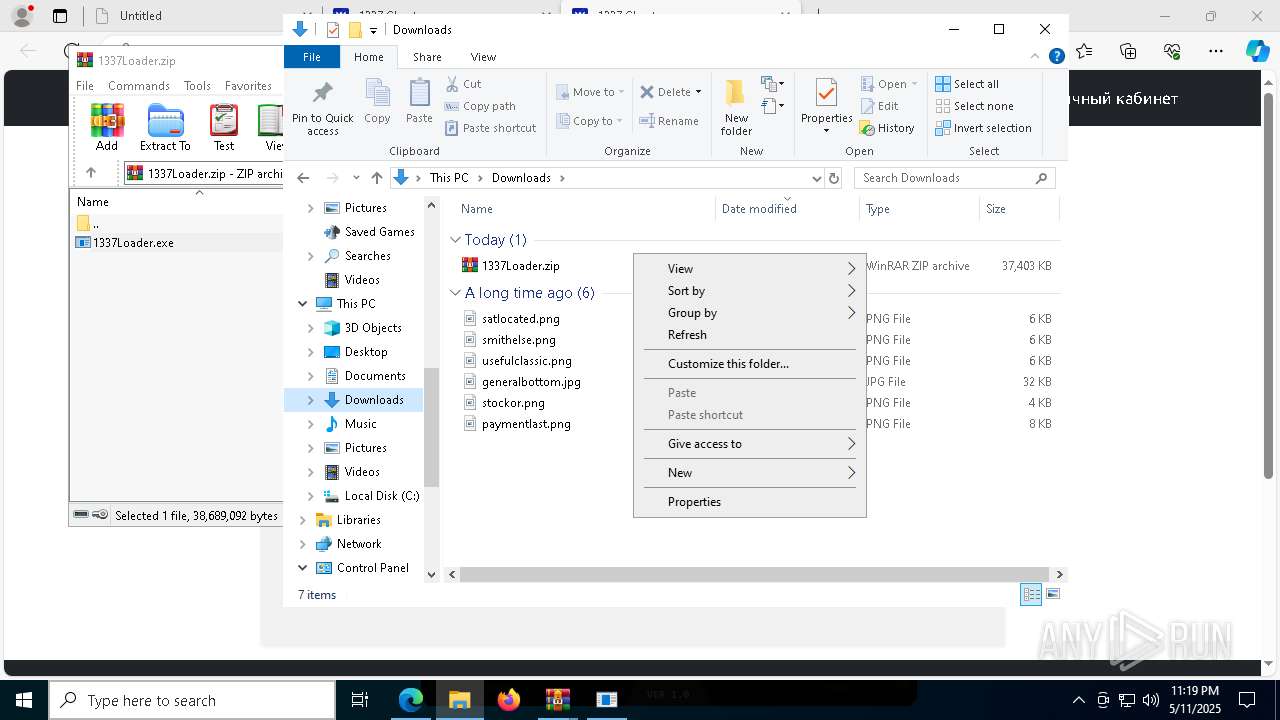The width and height of the screenshot is (1280, 720).
Task: Click refresh button next to address bar
Action: coord(833,178)
